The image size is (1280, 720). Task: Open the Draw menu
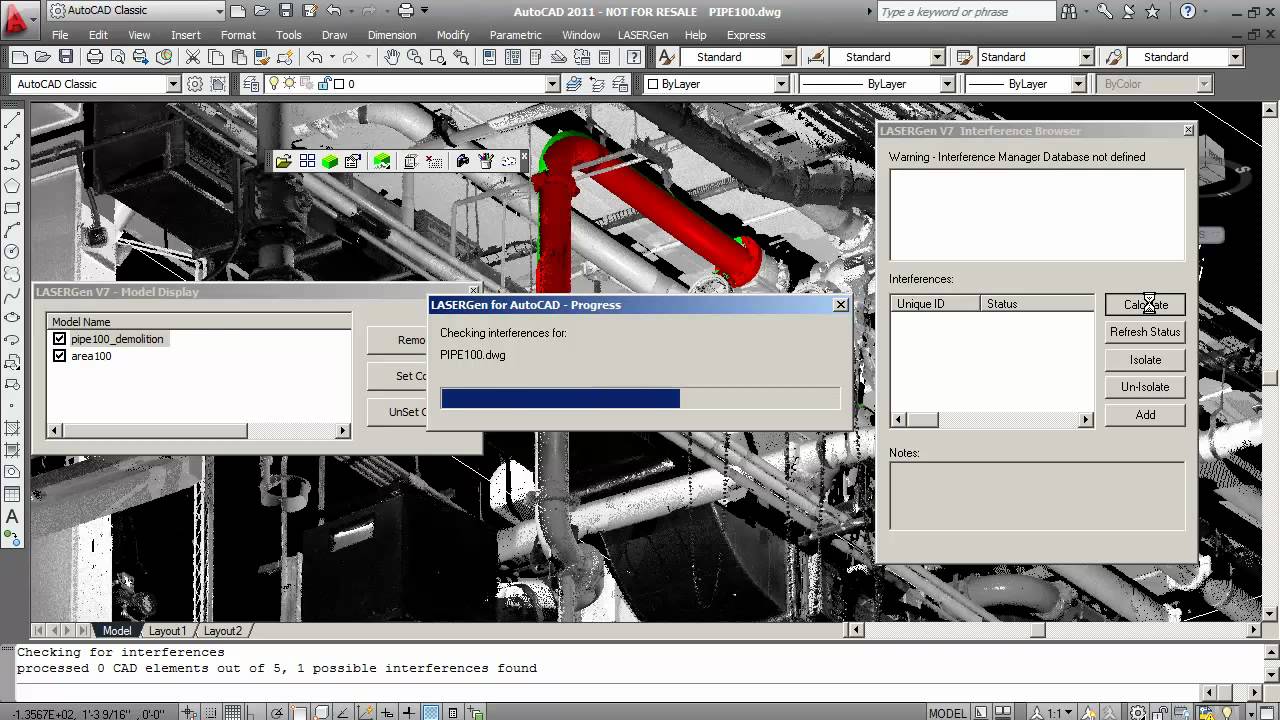coord(334,35)
